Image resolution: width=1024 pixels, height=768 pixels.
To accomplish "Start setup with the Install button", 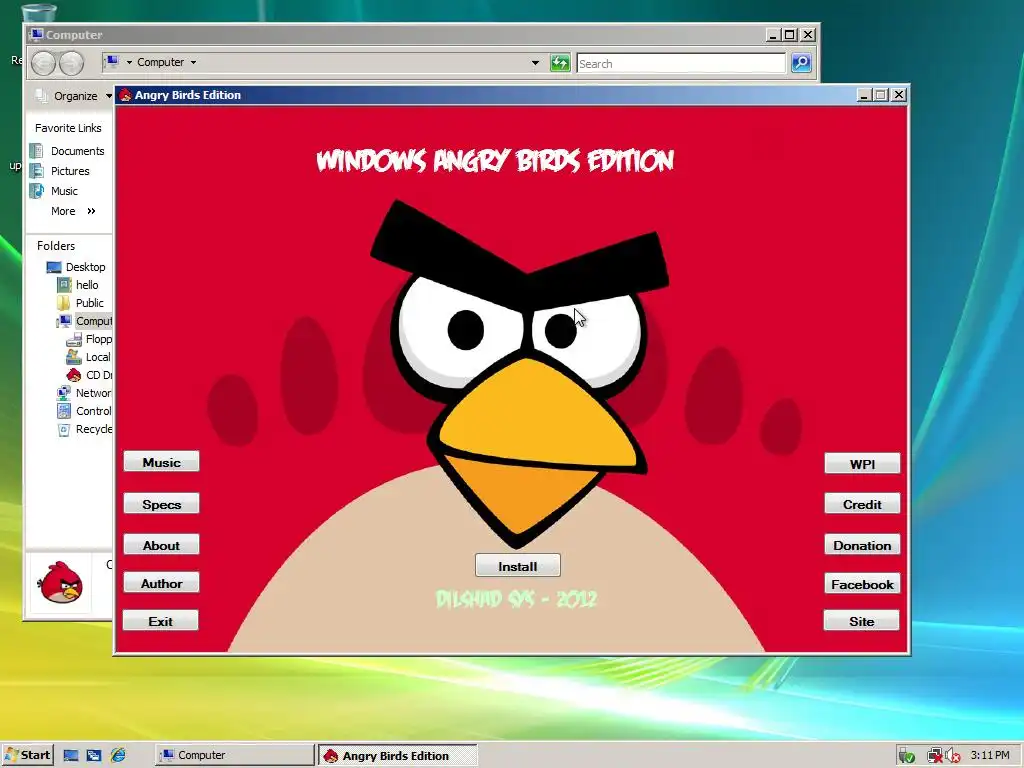I will (x=518, y=566).
